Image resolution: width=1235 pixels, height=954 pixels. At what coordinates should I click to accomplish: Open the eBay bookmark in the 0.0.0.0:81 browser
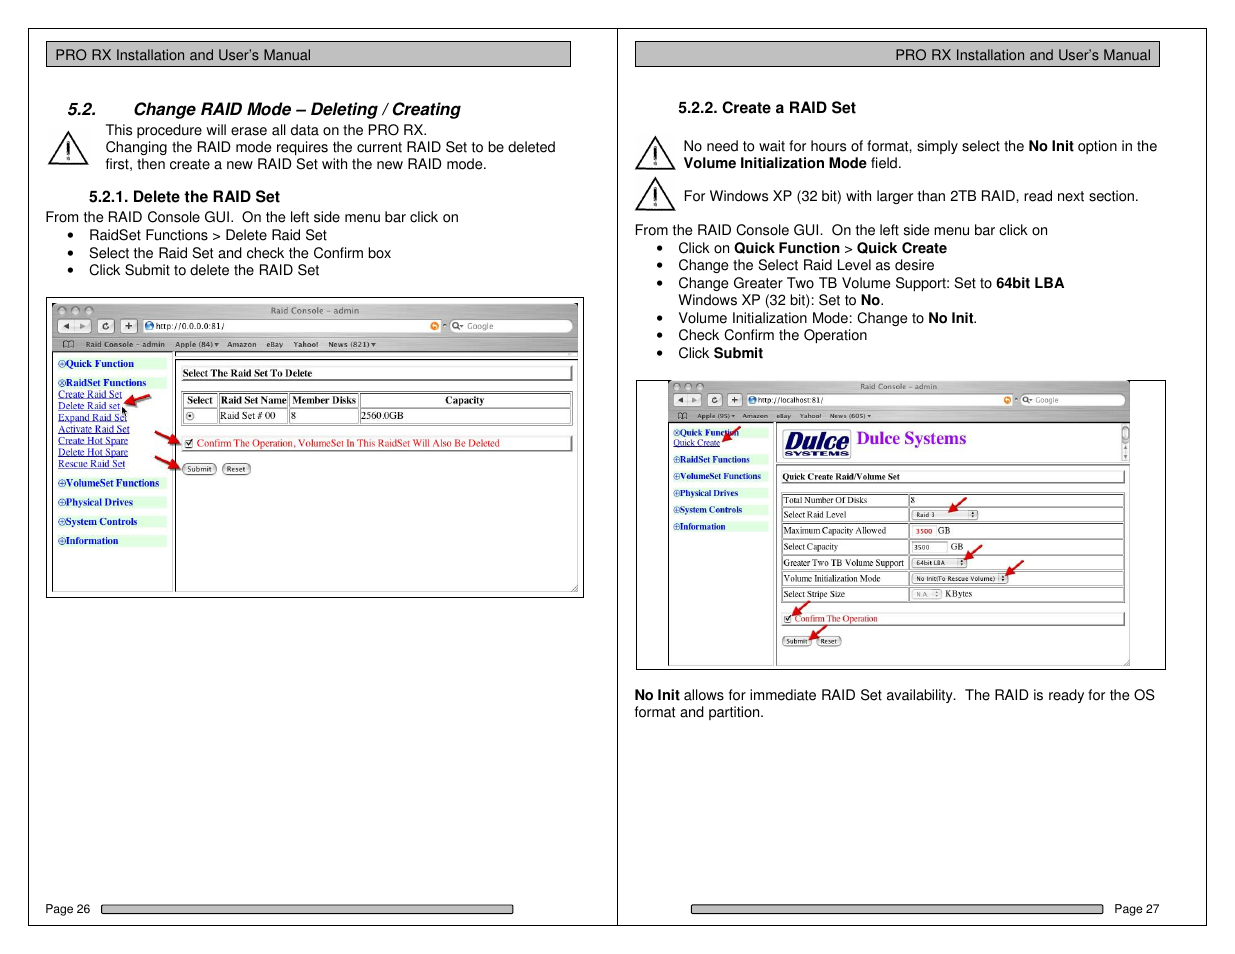coord(275,344)
